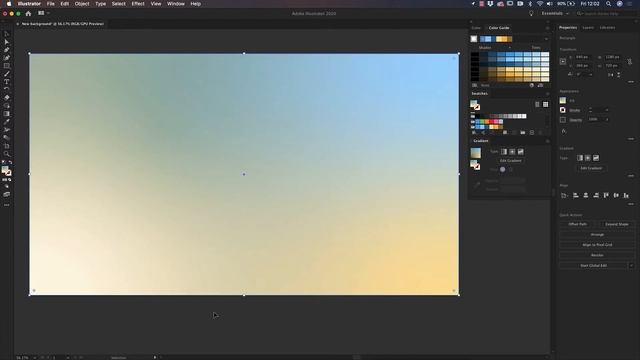
Task: Open the Stroke weight dropdown in Properties
Action: click(x=607, y=110)
